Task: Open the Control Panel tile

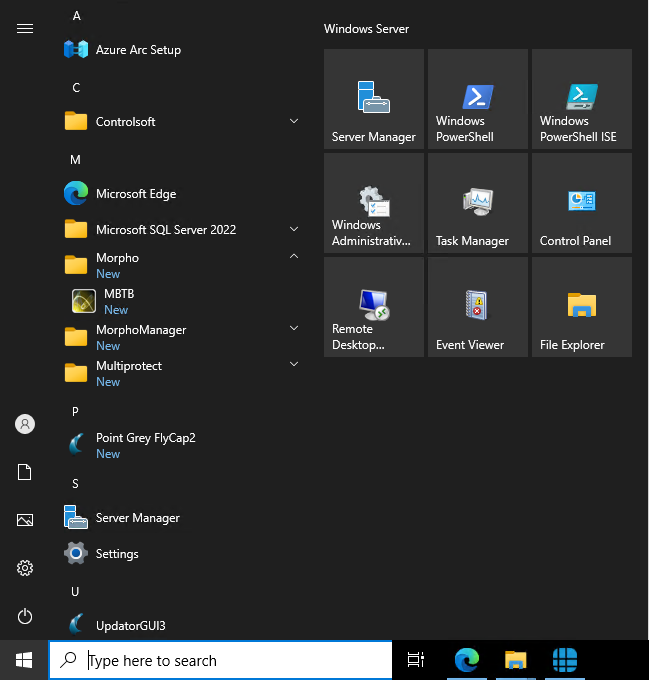Action: pyautogui.click(x=582, y=203)
